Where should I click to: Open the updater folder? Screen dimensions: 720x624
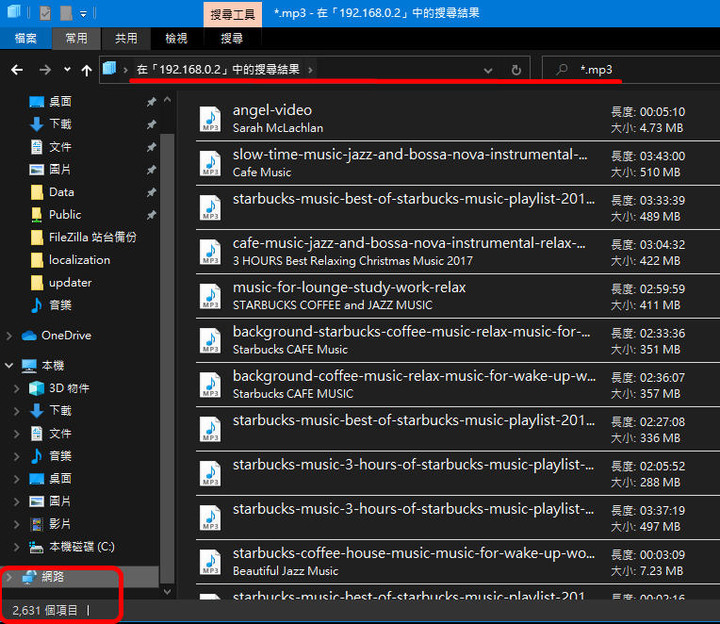point(70,282)
